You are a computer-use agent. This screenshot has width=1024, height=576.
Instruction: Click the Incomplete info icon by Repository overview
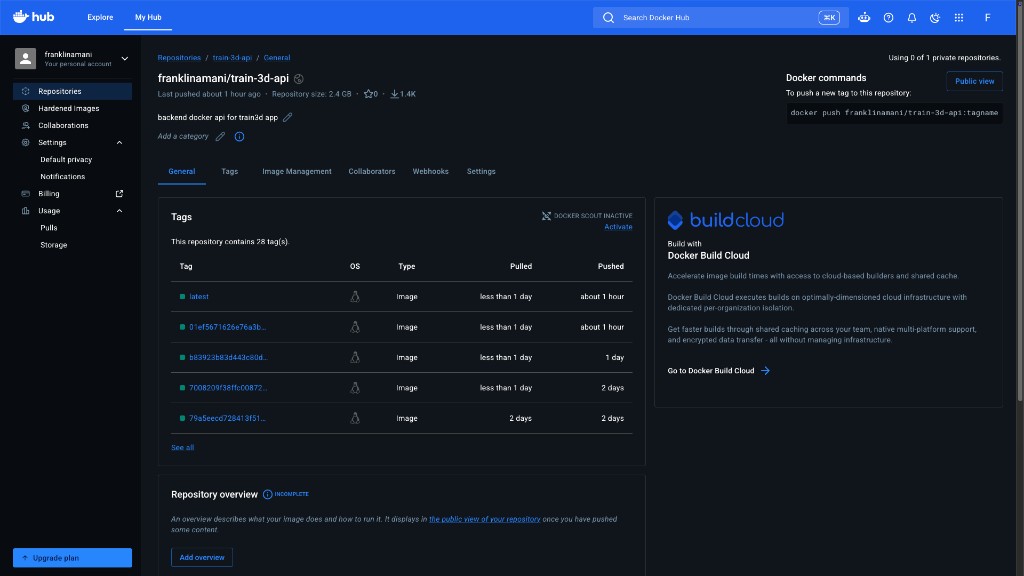point(267,494)
